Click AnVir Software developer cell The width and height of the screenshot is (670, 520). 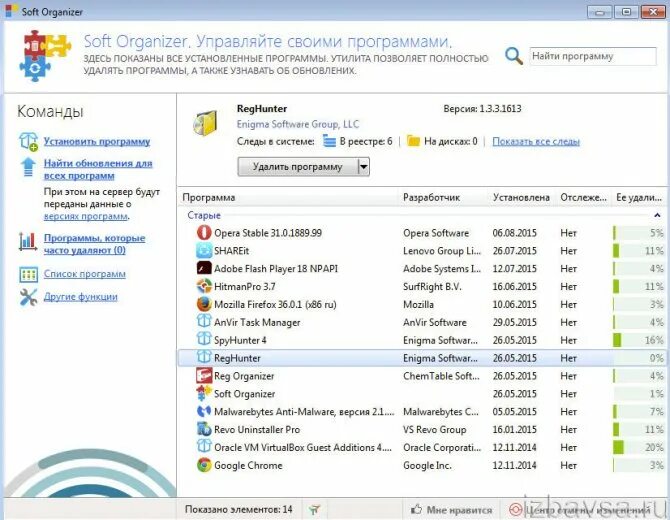[435, 322]
